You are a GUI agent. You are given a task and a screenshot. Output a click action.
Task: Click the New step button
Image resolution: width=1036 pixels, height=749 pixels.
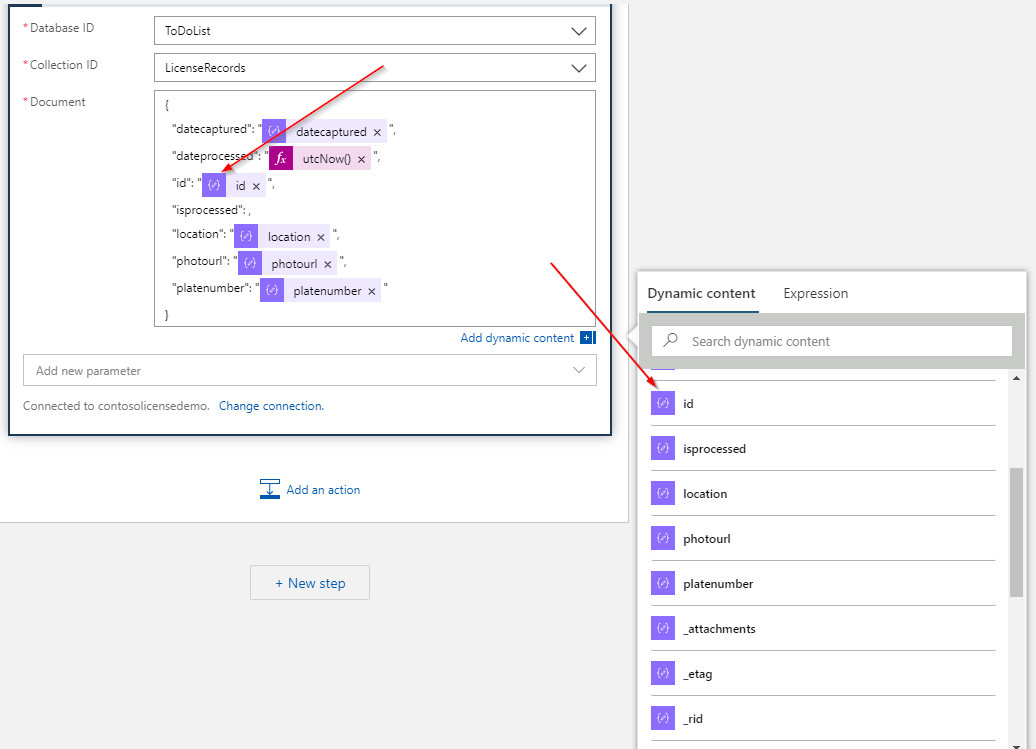[310, 583]
